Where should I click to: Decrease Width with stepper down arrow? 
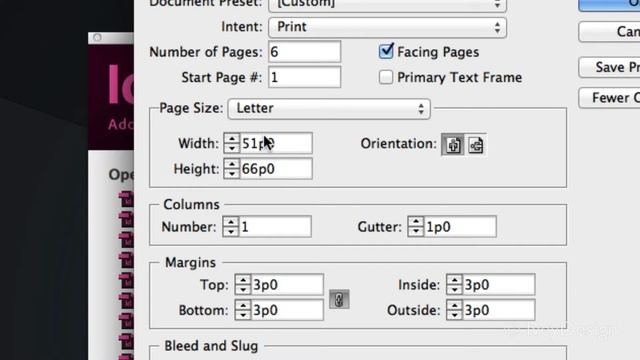click(x=231, y=149)
